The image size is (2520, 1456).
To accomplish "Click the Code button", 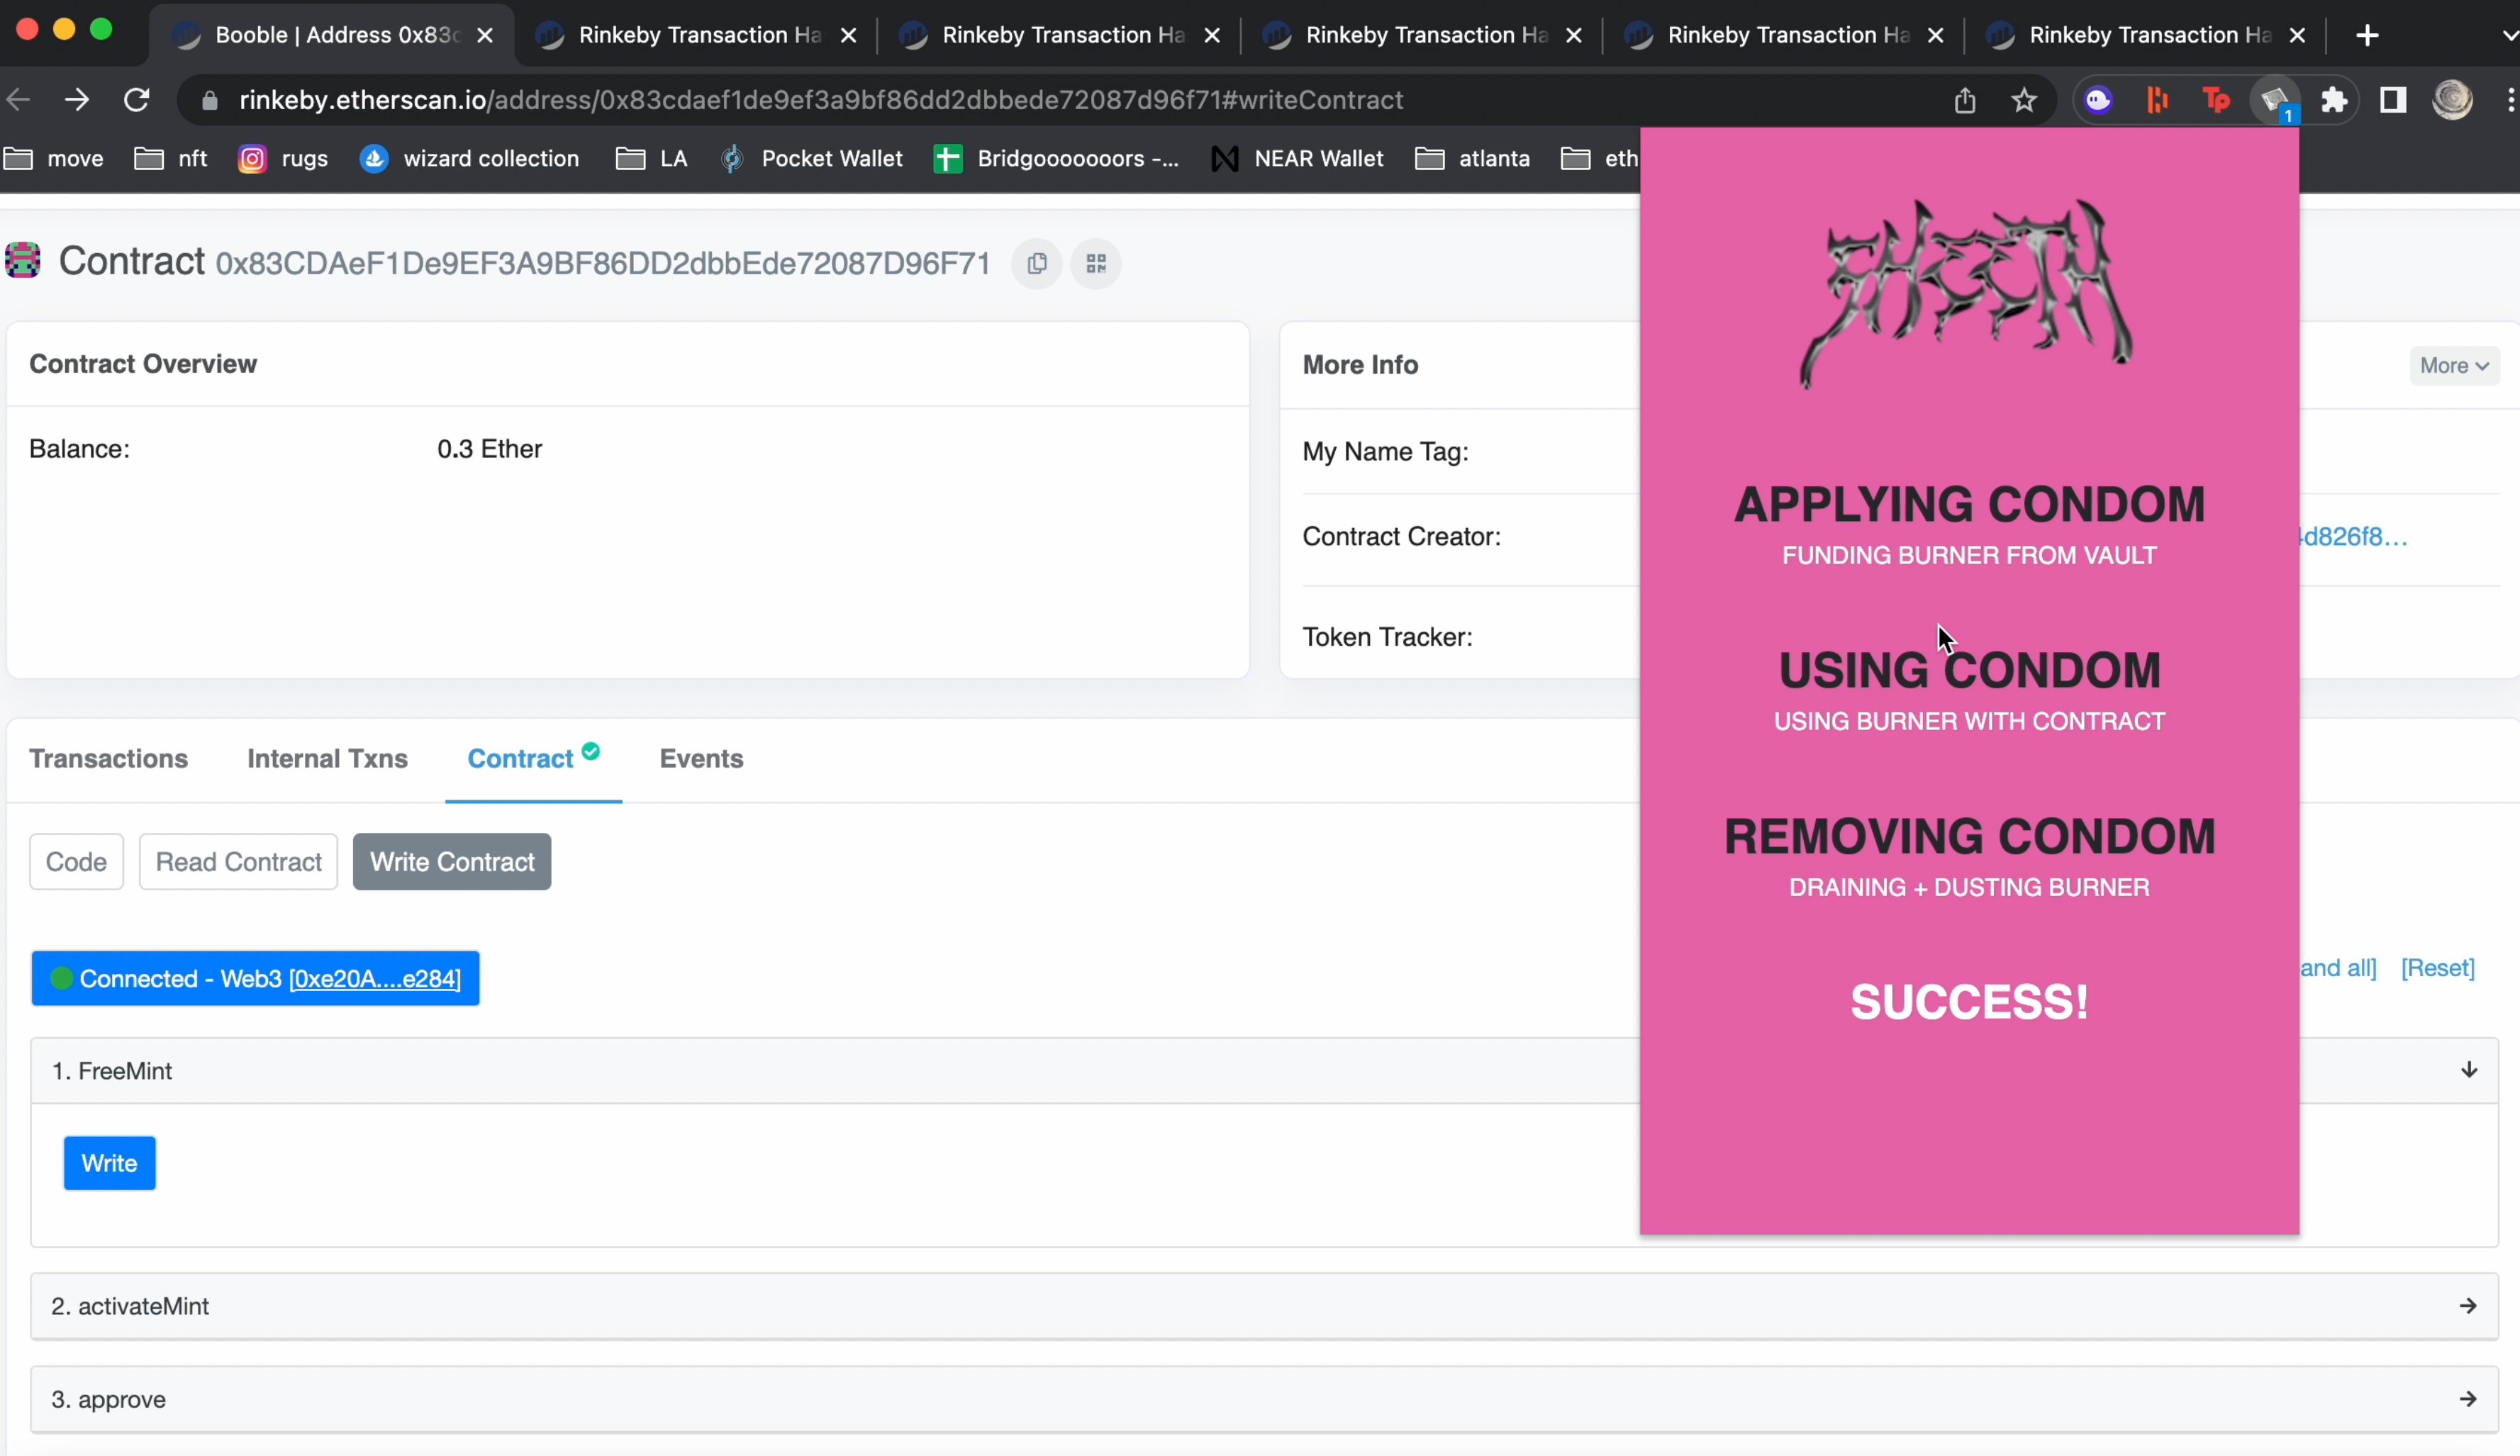I will point(76,862).
